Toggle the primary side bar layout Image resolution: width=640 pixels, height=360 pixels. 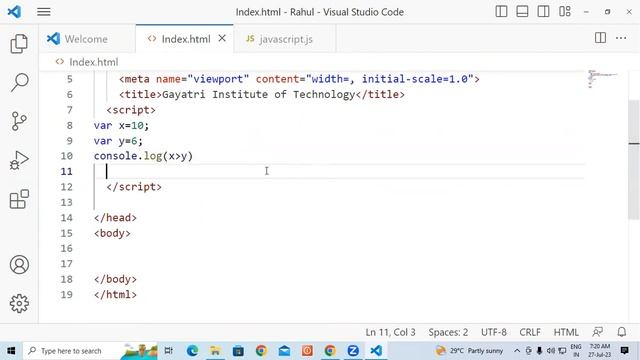click(x=501, y=11)
